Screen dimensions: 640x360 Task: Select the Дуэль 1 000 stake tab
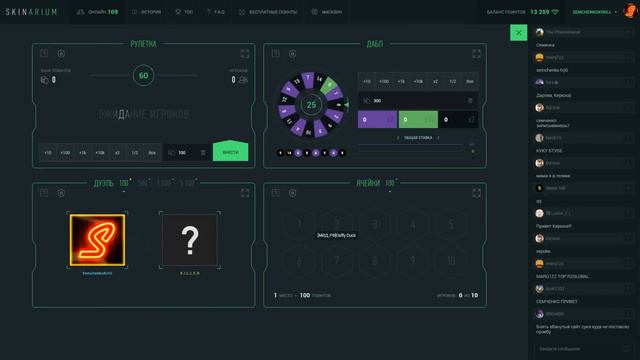(x=164, y=183)
